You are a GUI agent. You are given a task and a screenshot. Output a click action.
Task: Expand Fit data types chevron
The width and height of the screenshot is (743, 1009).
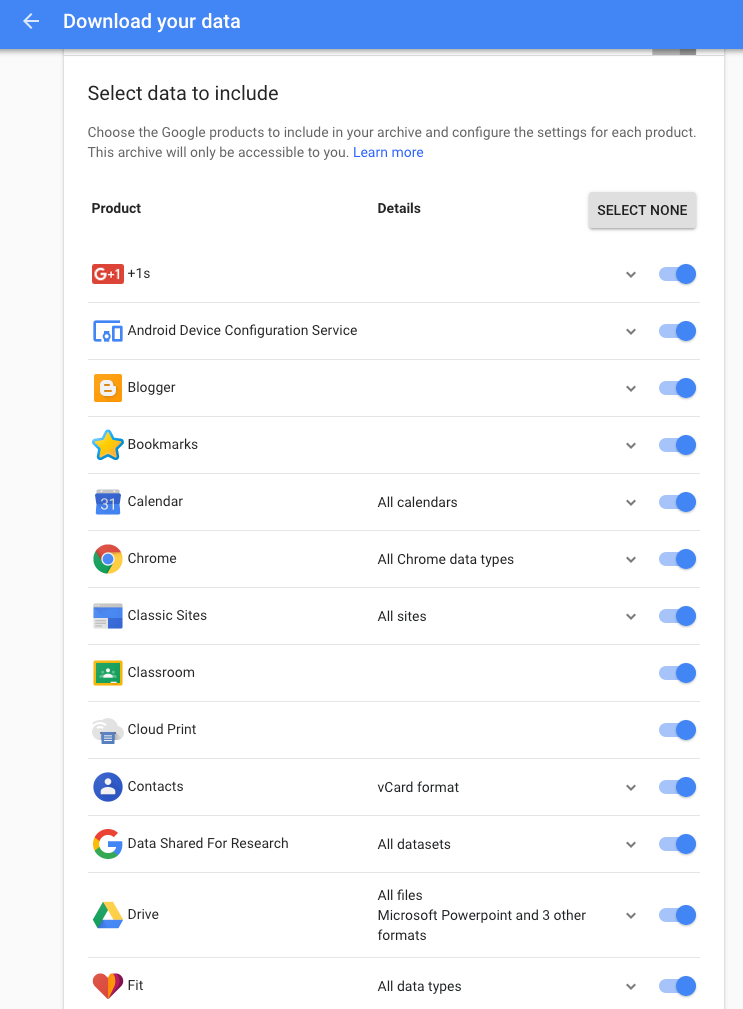point(631,986)
